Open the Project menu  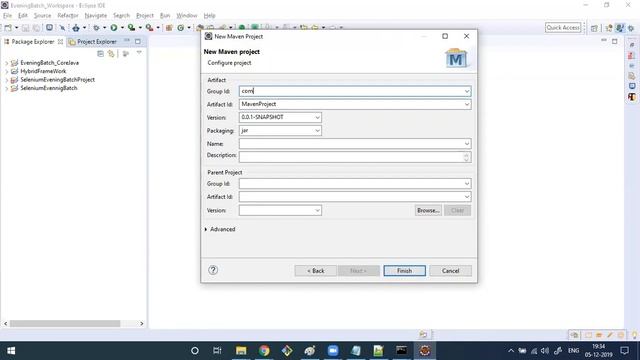[145, 16]
